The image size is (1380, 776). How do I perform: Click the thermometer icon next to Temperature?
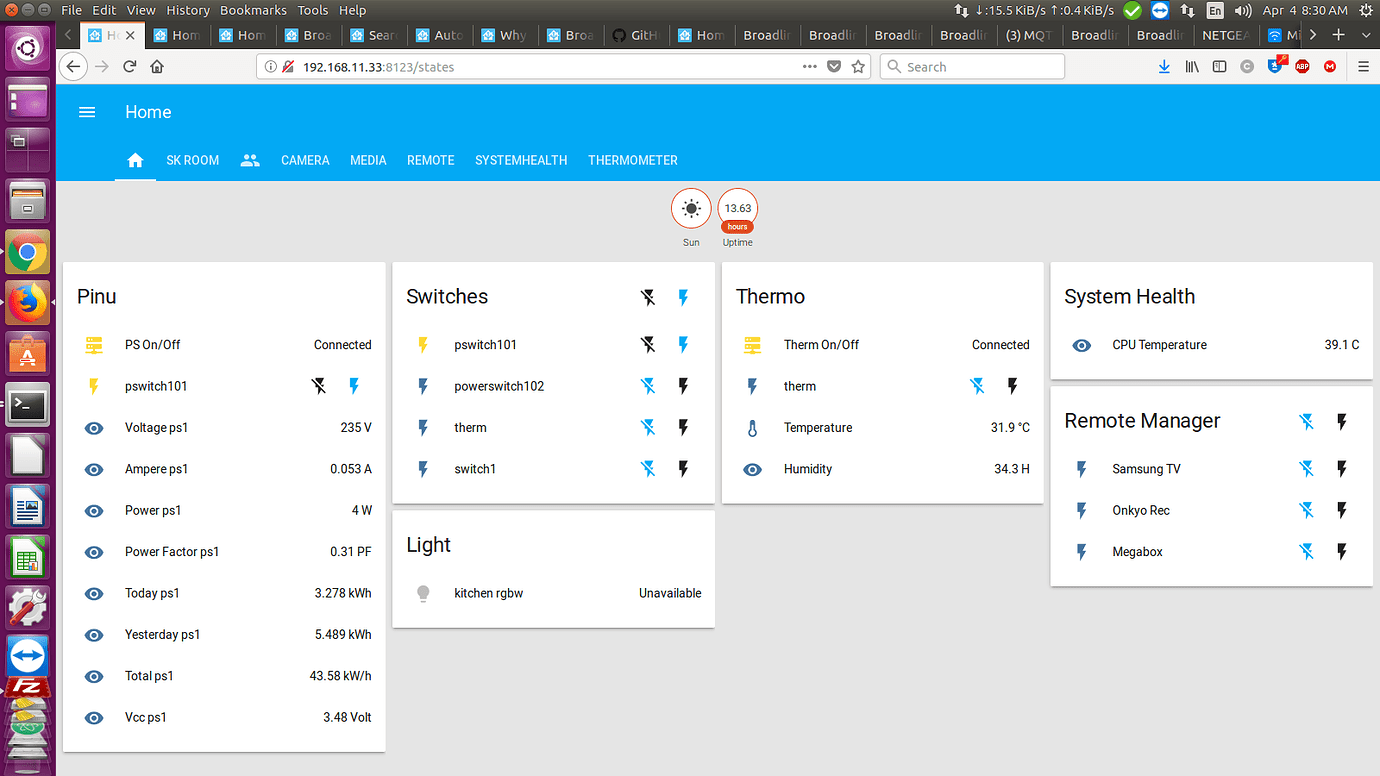pos(752,427)
